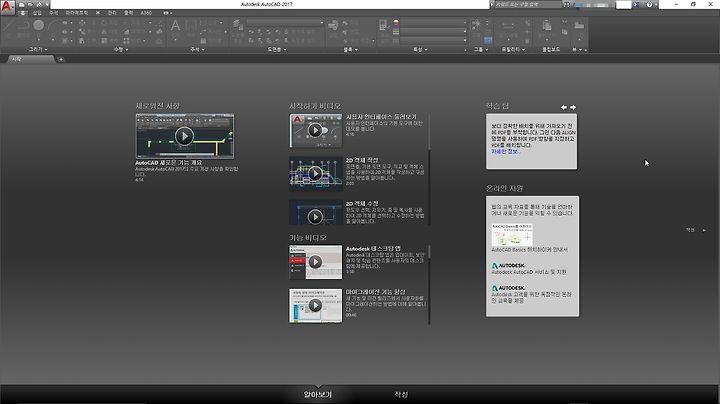Select the Line tool in the ribbon

click(8, 26)
